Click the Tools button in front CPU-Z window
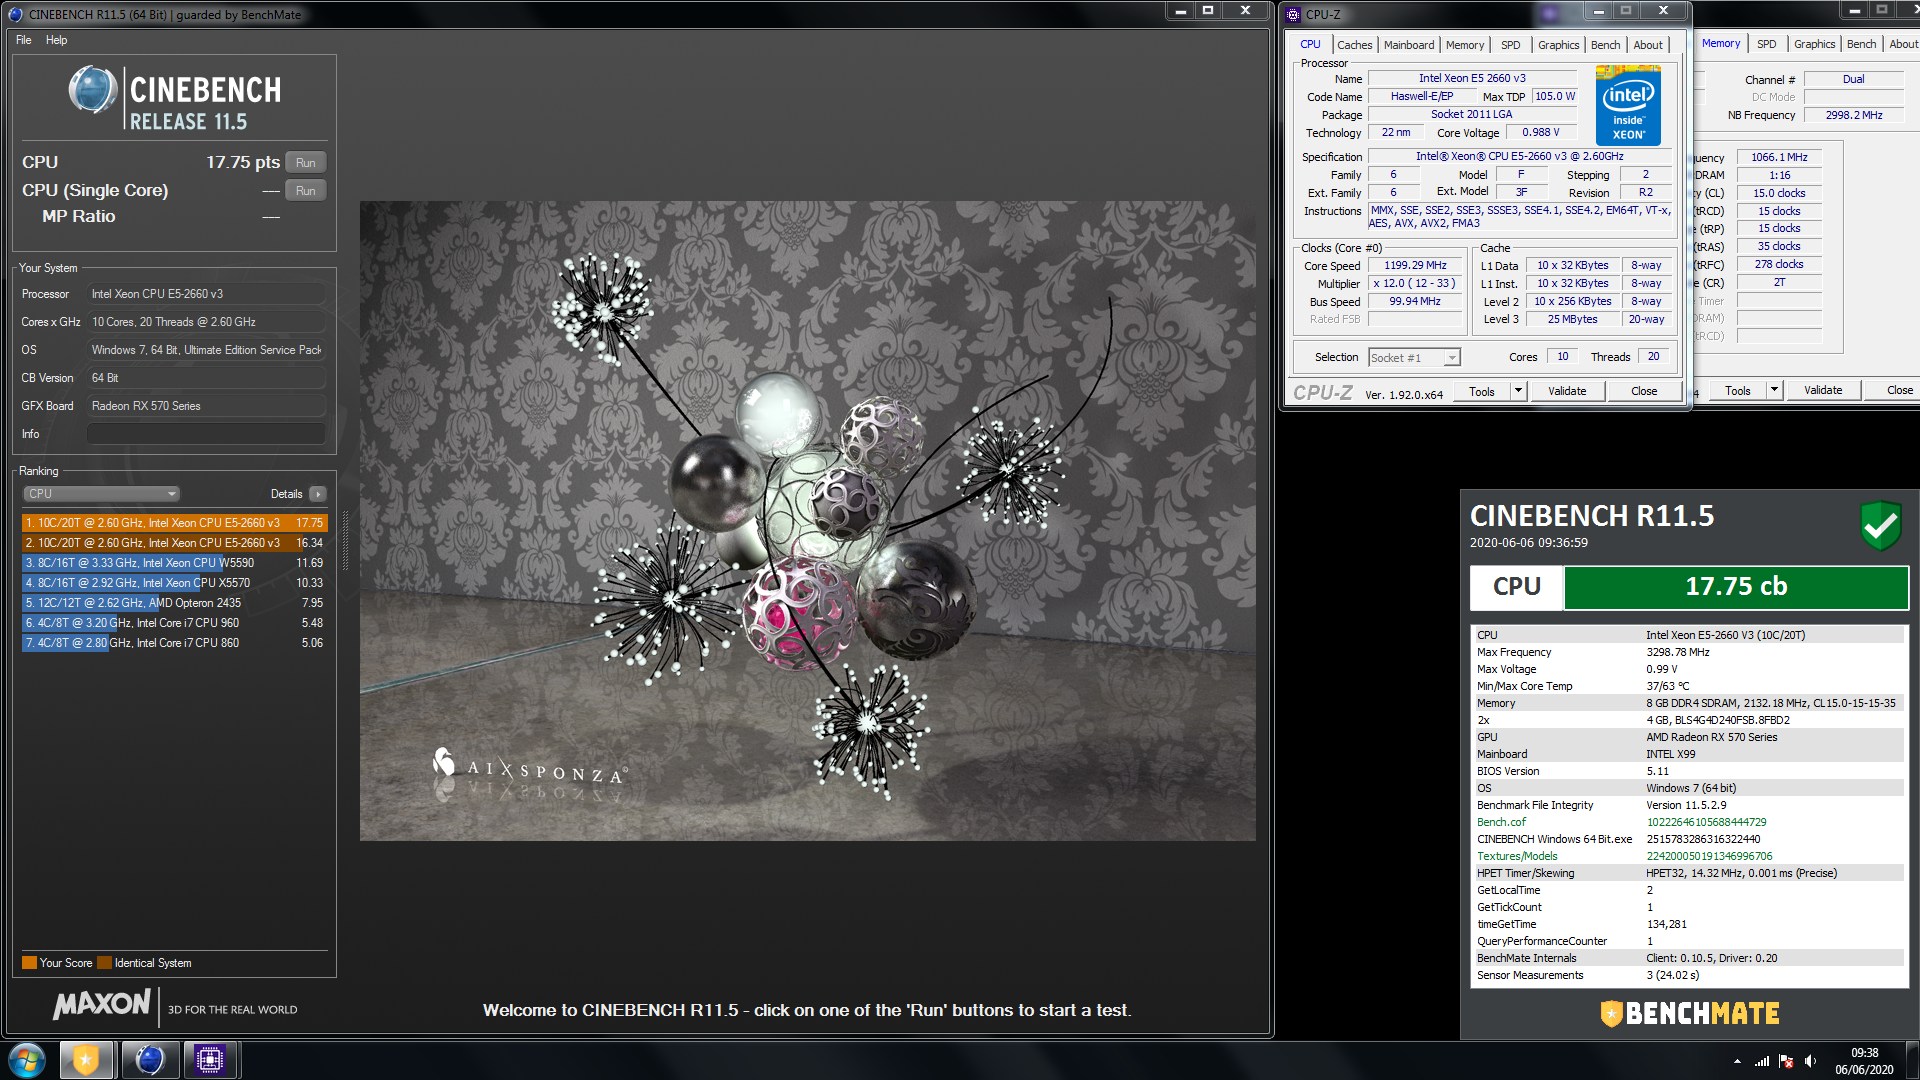 [1482, 391]
